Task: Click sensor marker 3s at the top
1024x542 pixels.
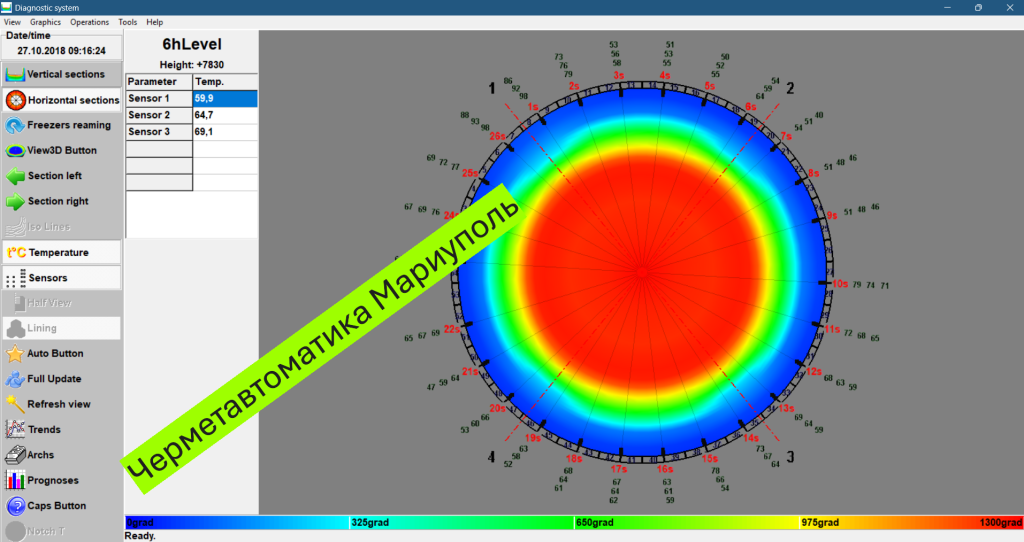Action: pos(618,75)
